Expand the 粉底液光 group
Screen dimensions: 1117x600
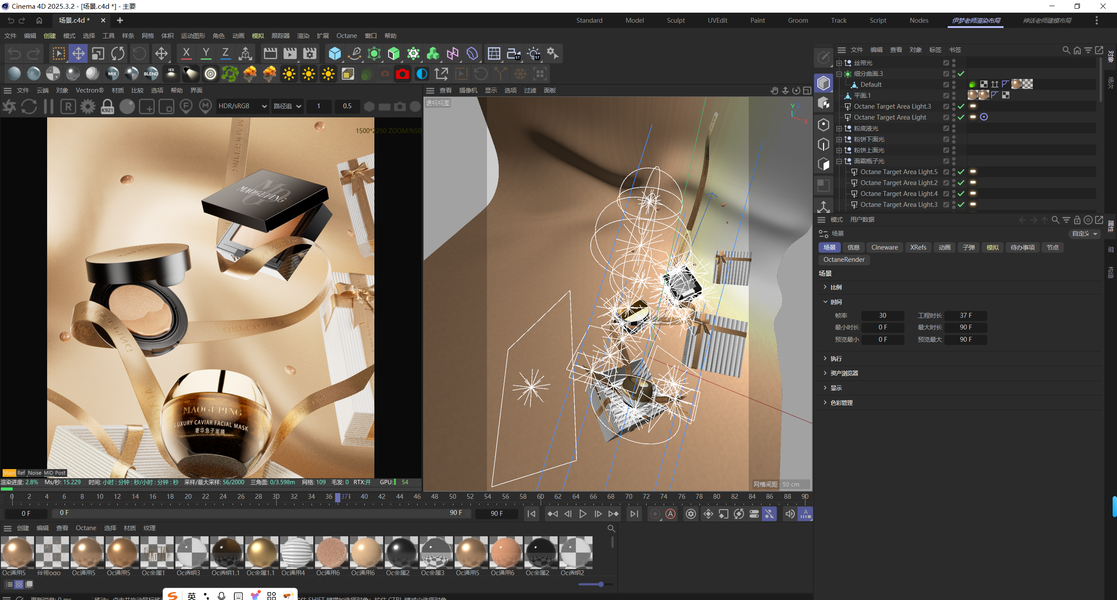point(839,128)
